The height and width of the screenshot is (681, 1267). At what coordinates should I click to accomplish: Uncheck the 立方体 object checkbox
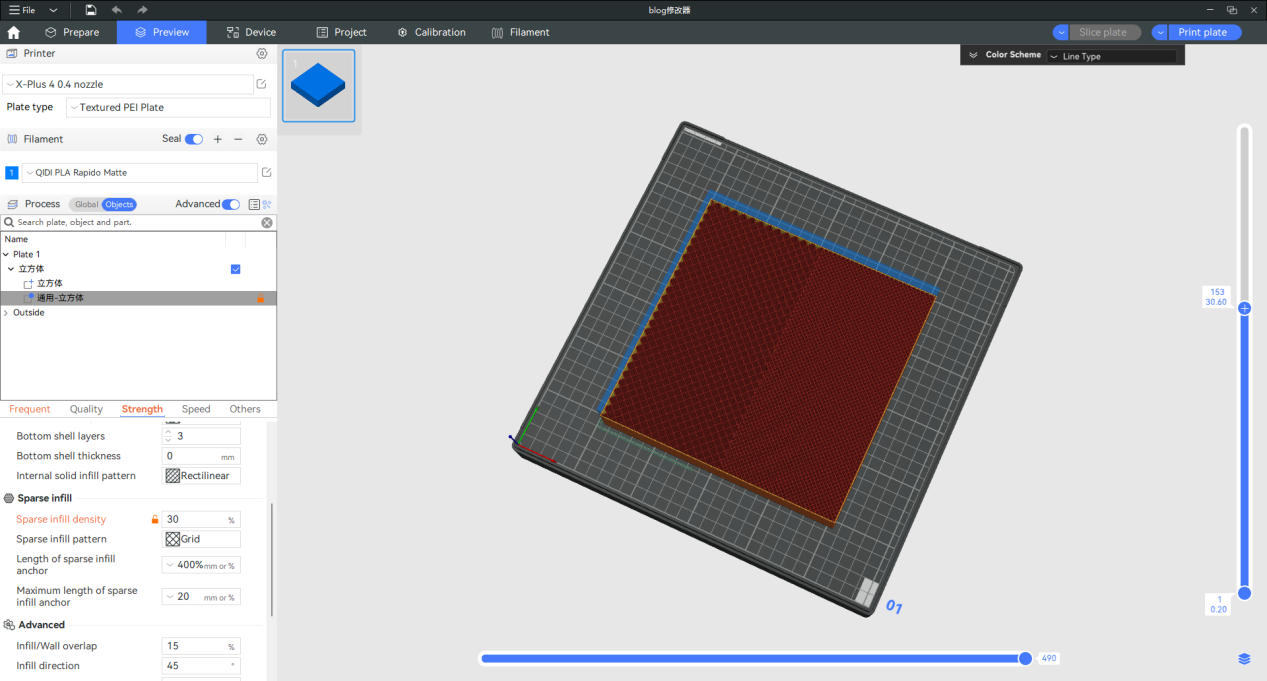[x=236, y=269]
